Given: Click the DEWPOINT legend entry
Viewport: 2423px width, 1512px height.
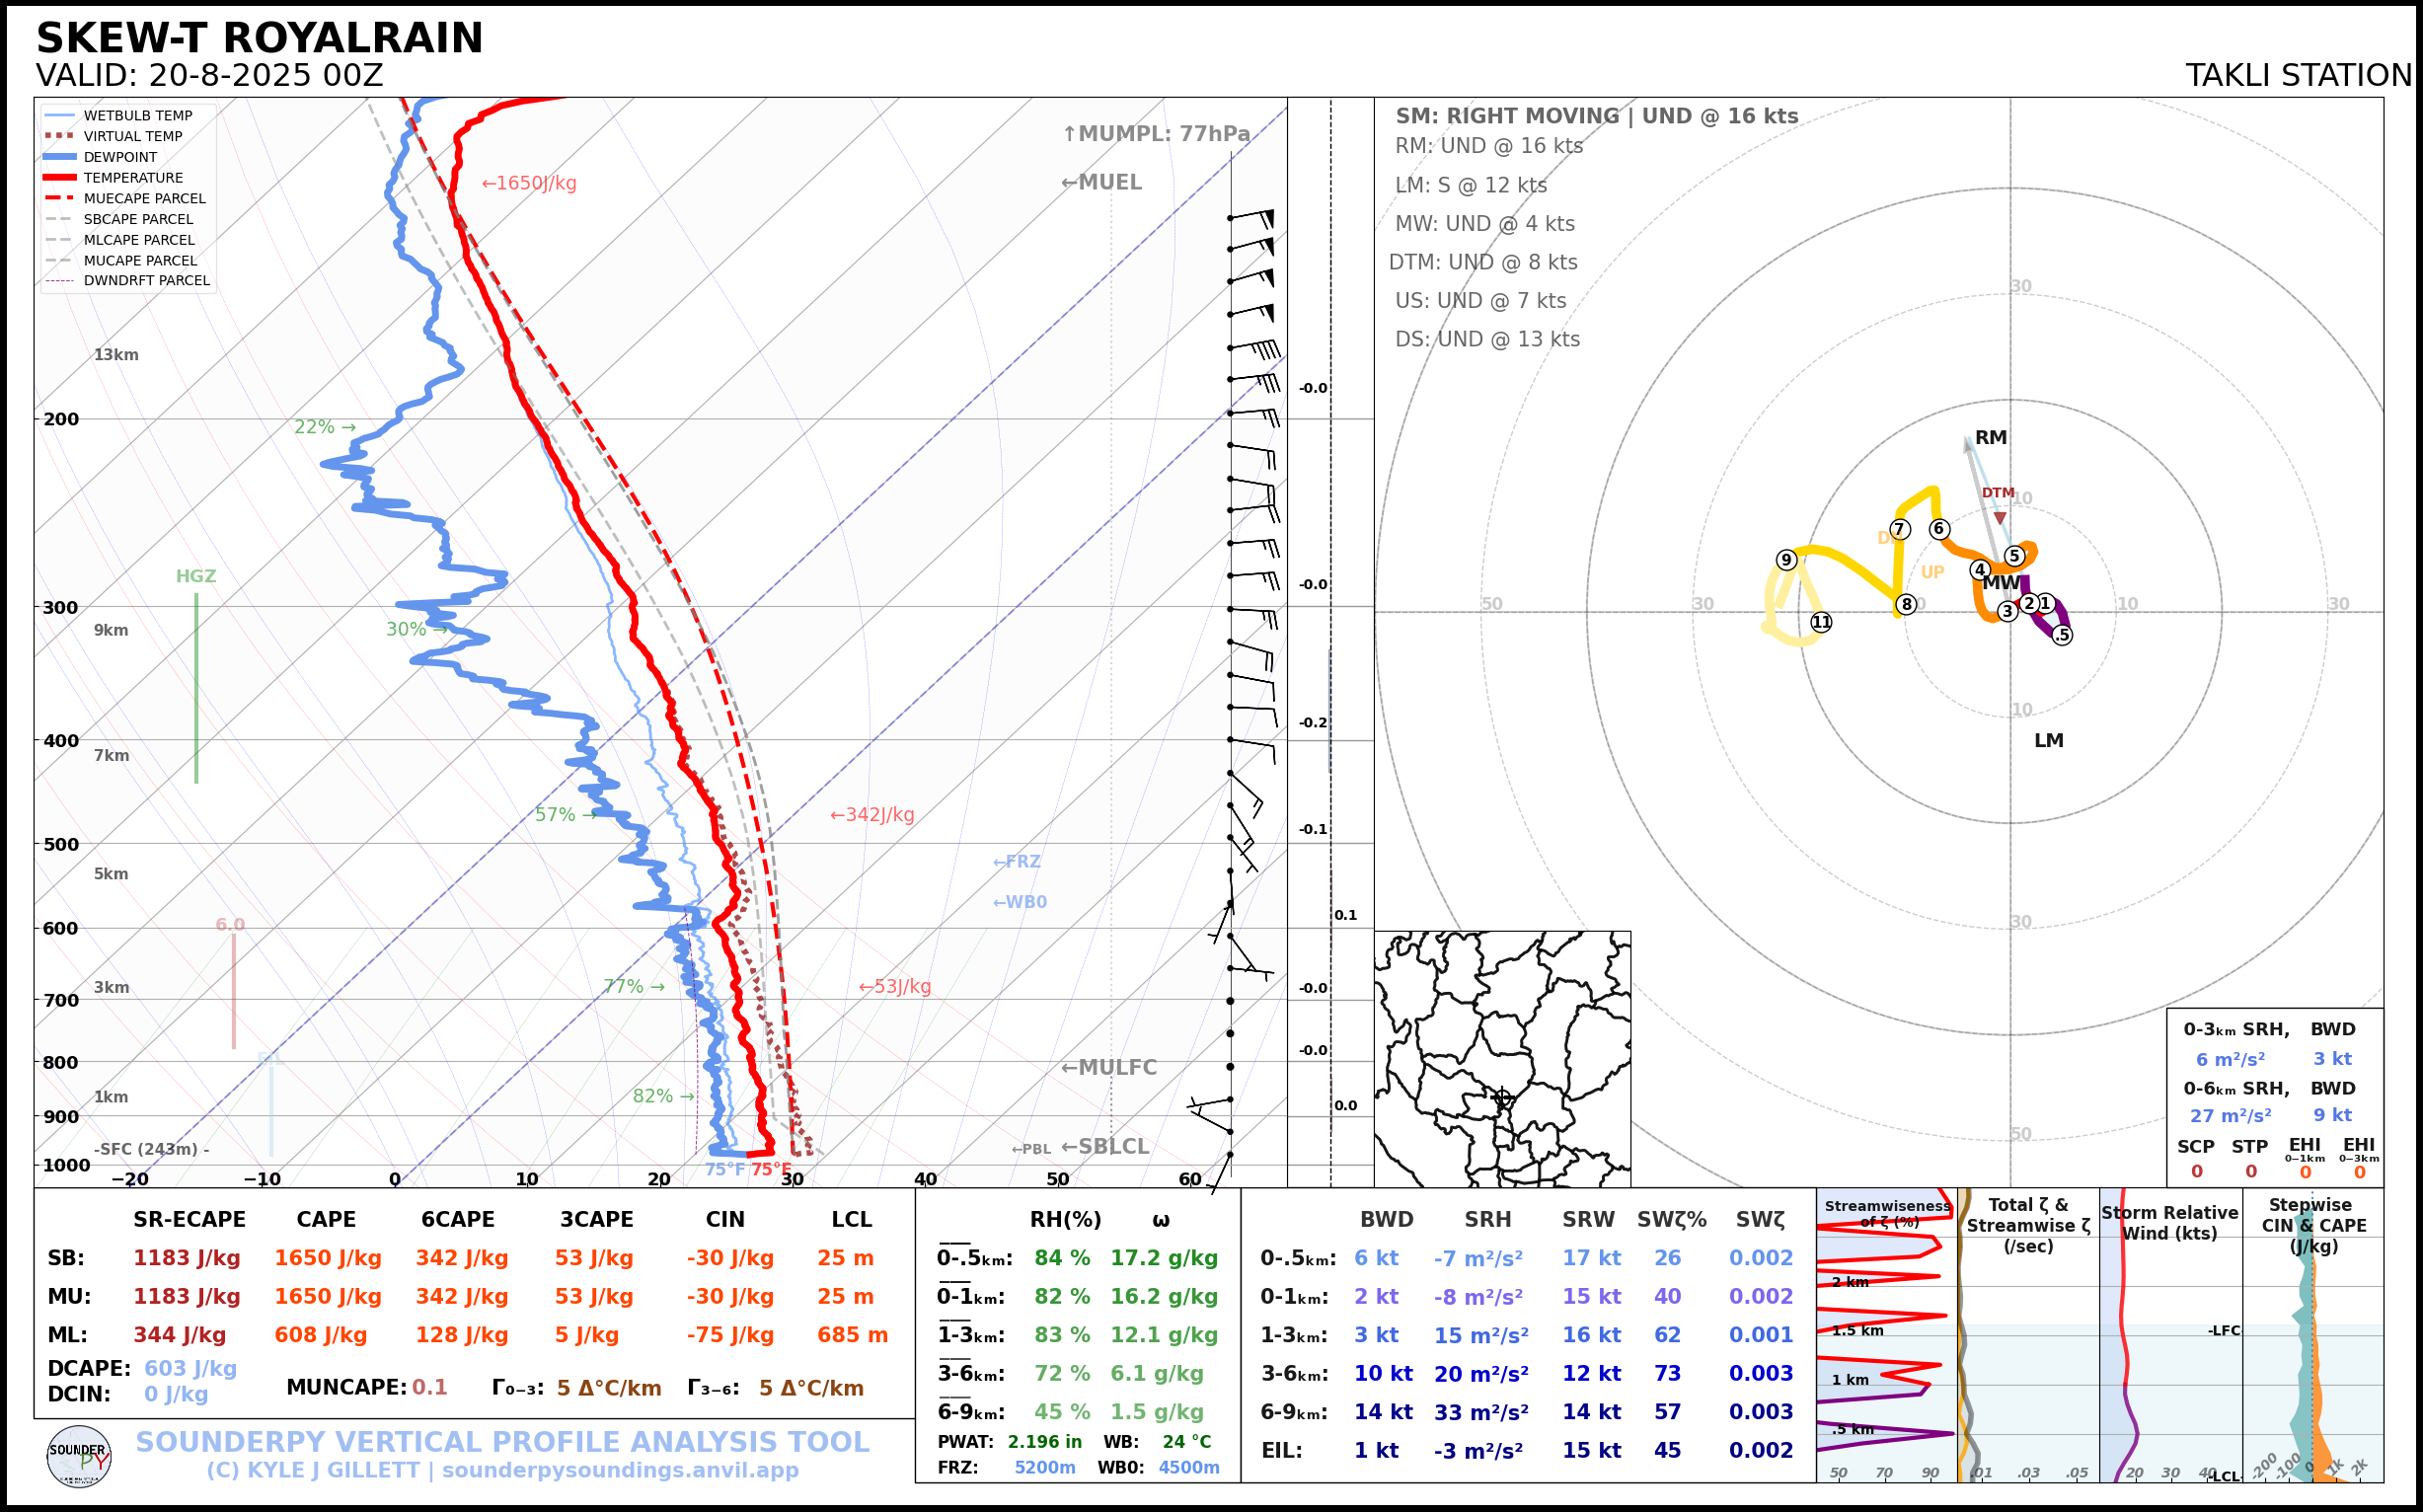Looking at the screenshot, I should [120, 157].
